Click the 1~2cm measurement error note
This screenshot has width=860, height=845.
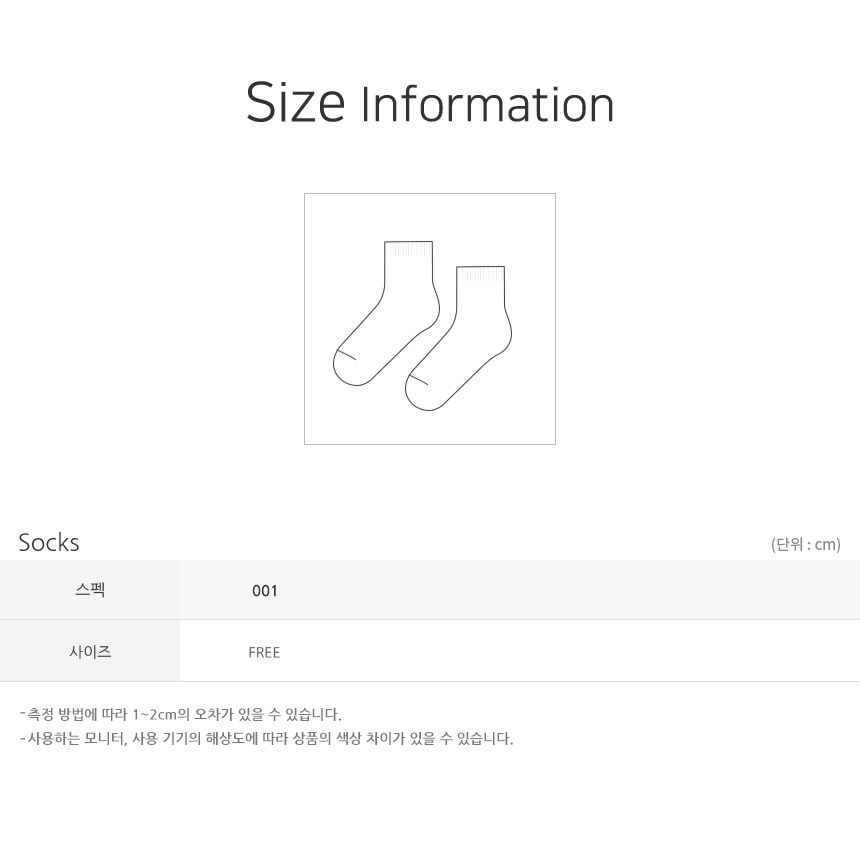180,714
